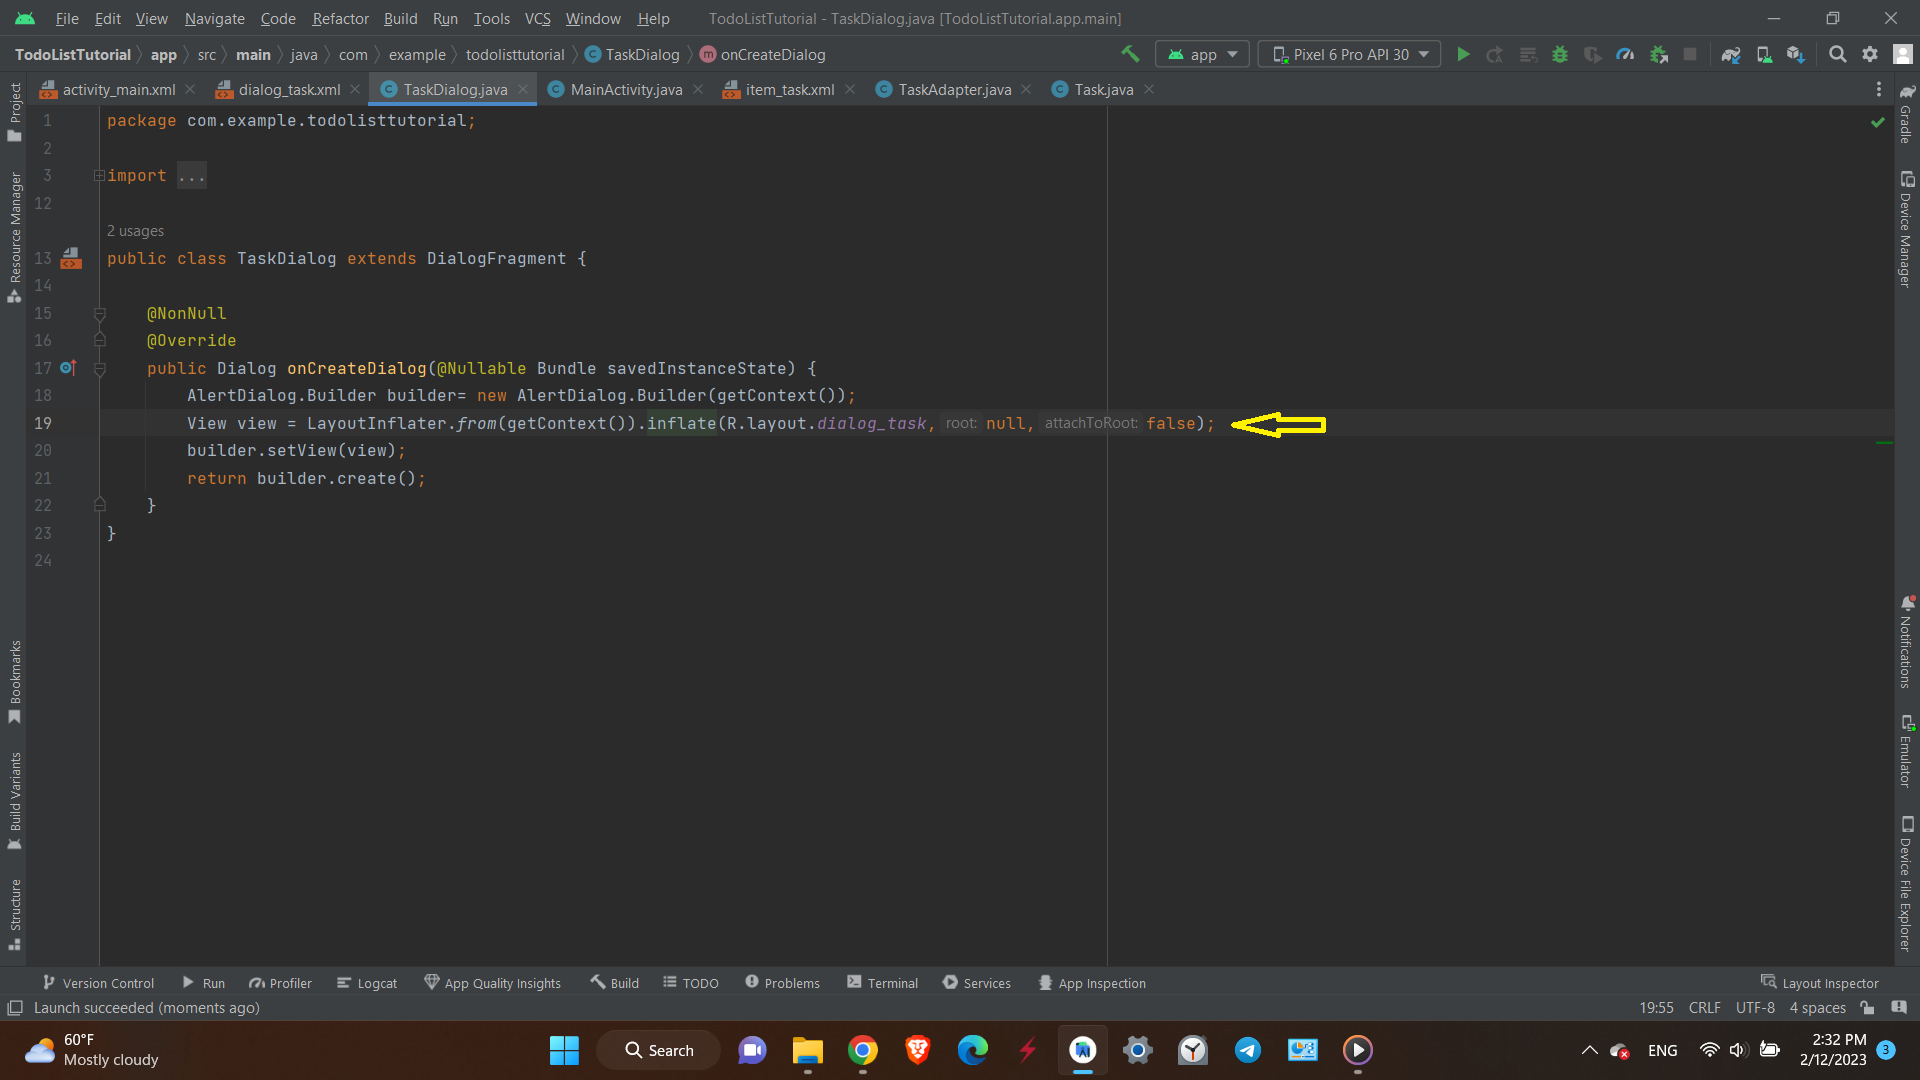Click CRLF line separator in status bar
Screen dimensions: 1920x1080
[1704, 1008]
